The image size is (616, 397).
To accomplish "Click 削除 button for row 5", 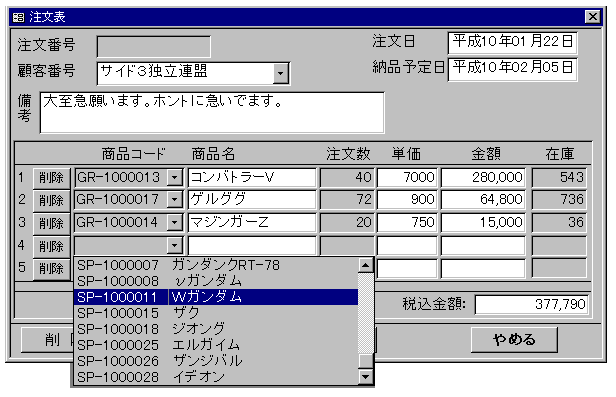I will 51,269.
